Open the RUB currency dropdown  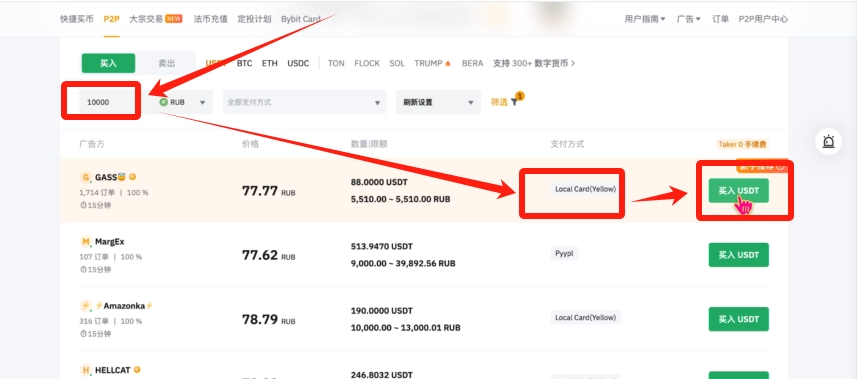pos(183,102)
